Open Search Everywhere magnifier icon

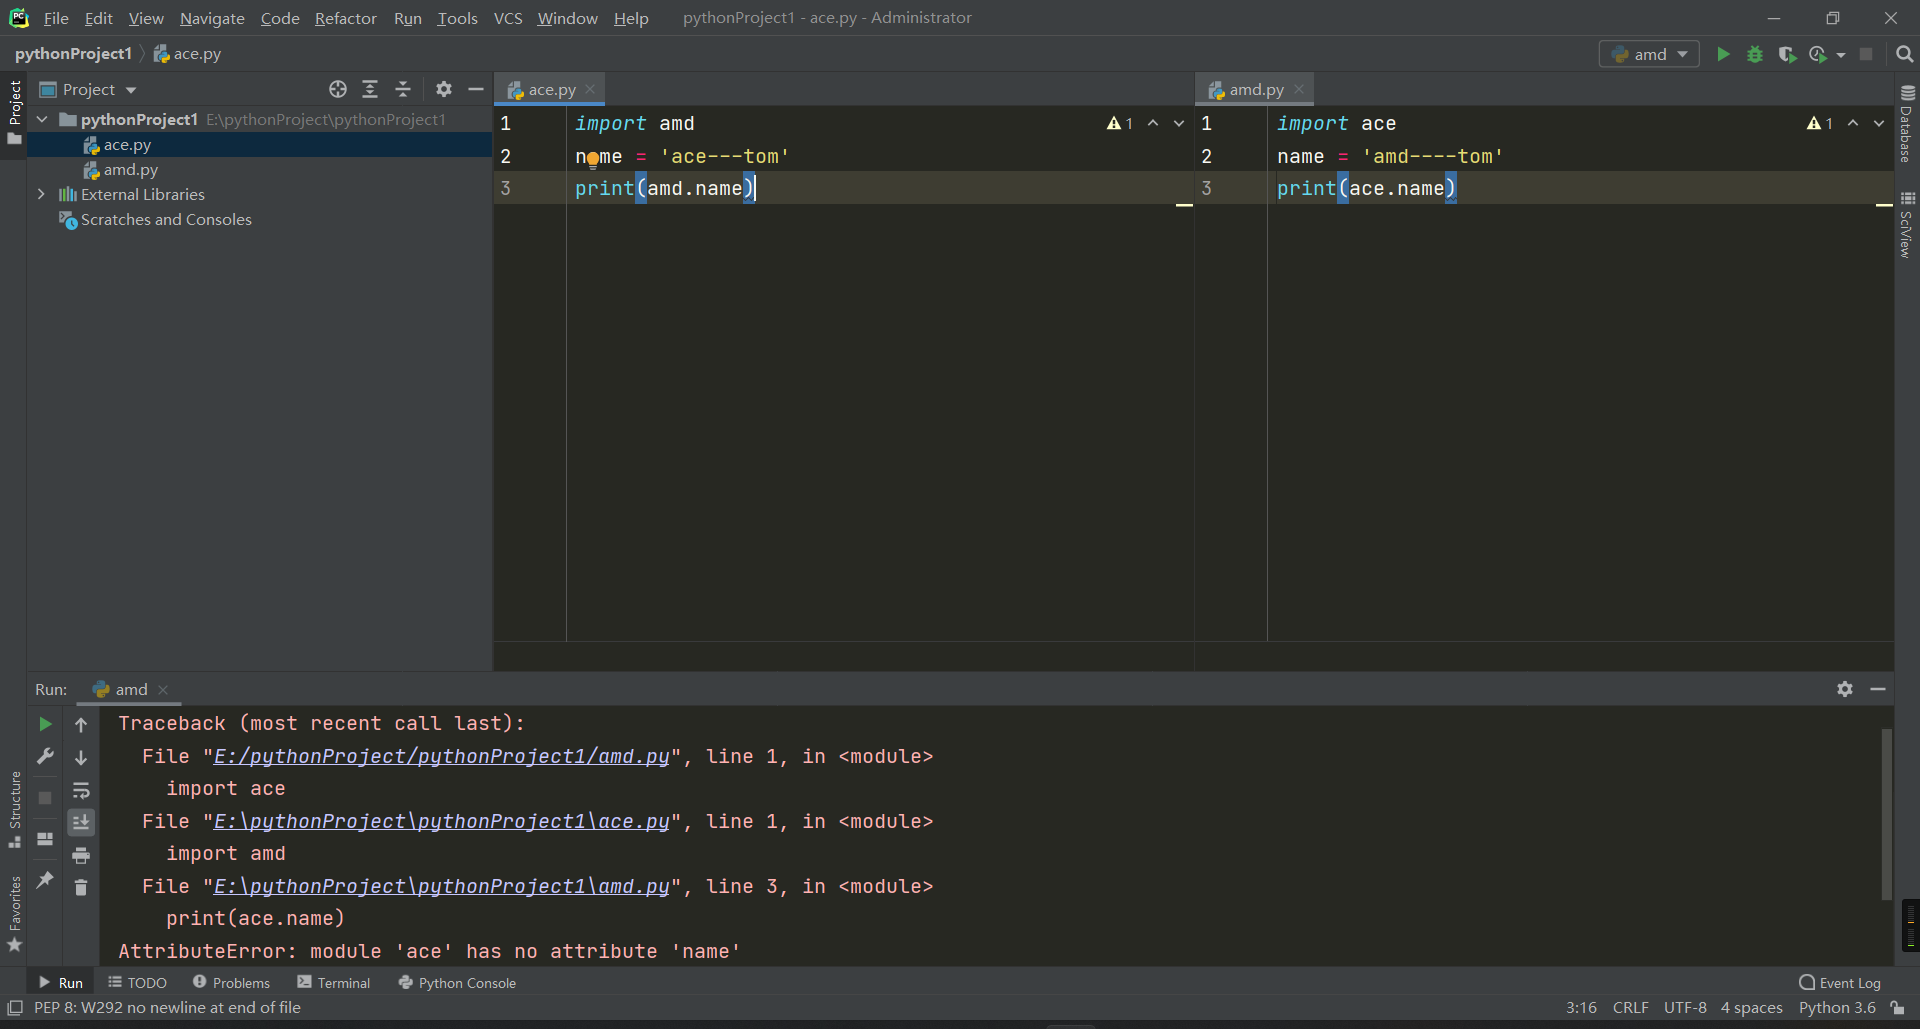point(1905,54)
